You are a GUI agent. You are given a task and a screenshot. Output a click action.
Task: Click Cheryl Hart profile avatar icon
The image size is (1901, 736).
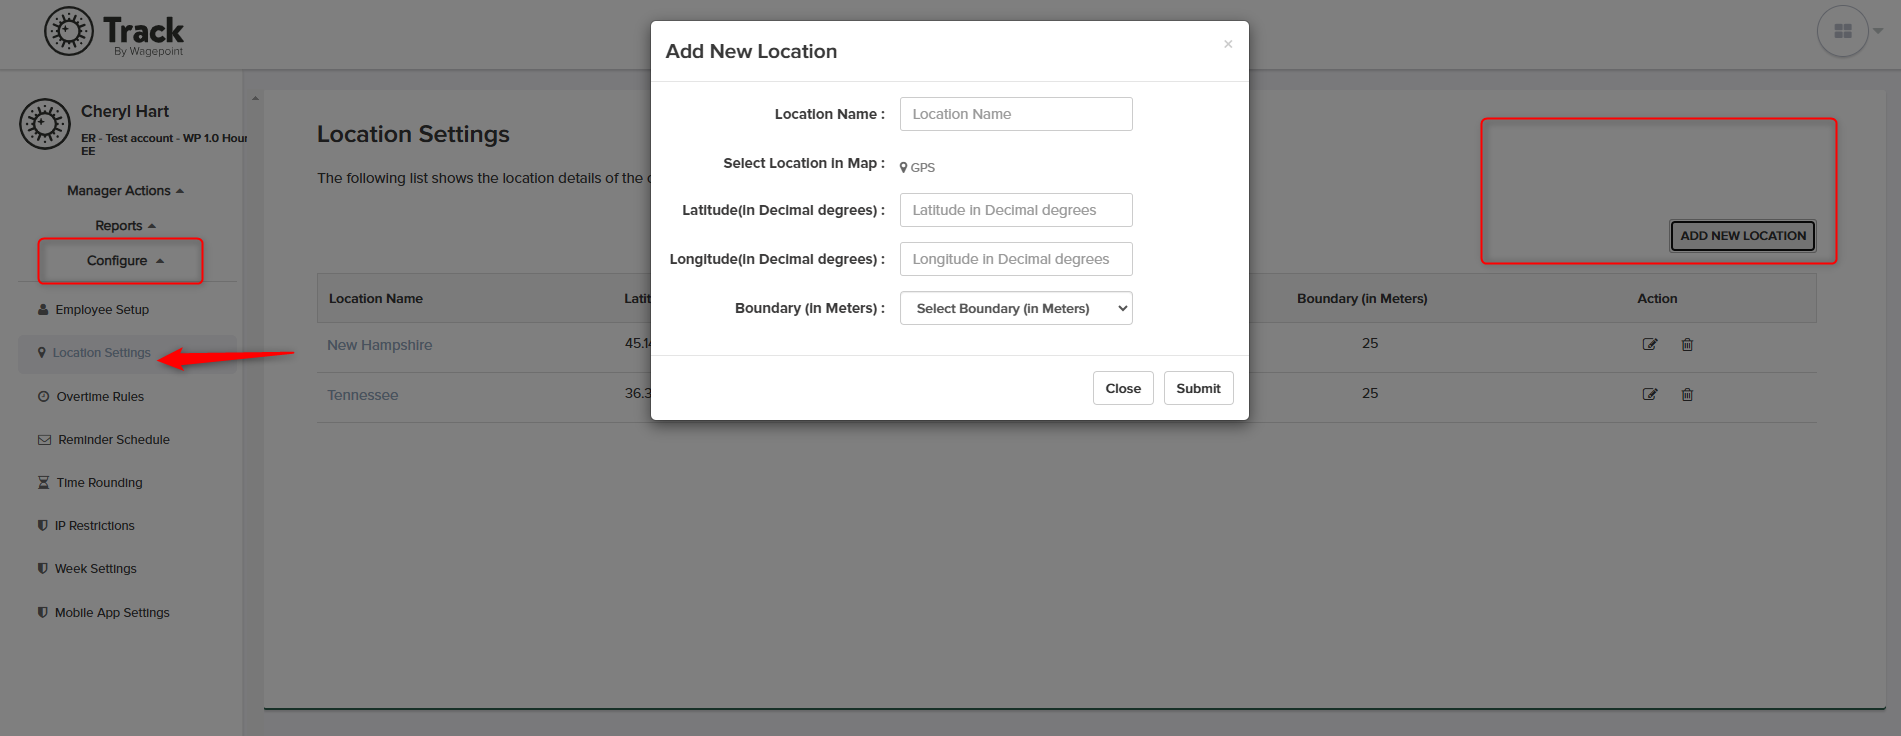click(x=45, y=124)
